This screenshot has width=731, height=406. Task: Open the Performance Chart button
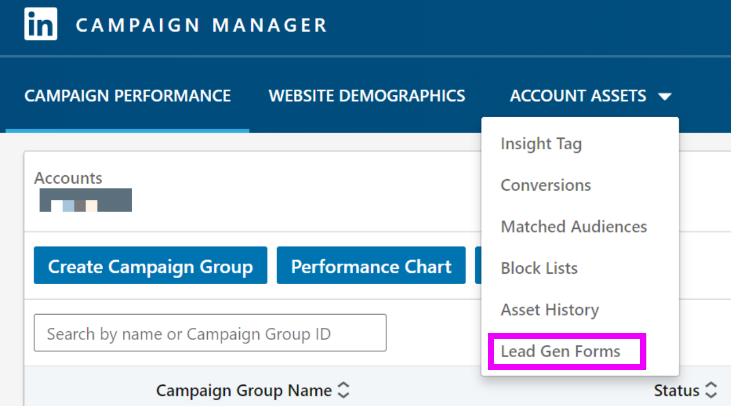coord(371,267)
